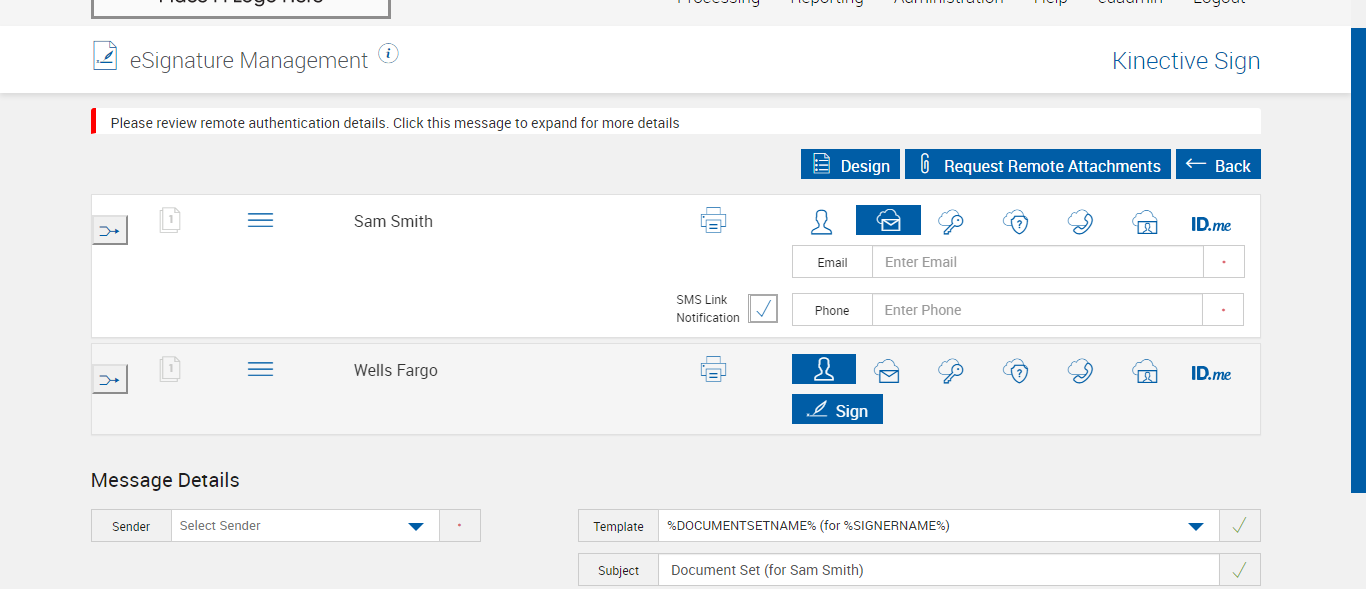This screenshot has height=589, width=1366.
Task: Click the printer icon in Wells Fargo row
Action: click(713, 370)
